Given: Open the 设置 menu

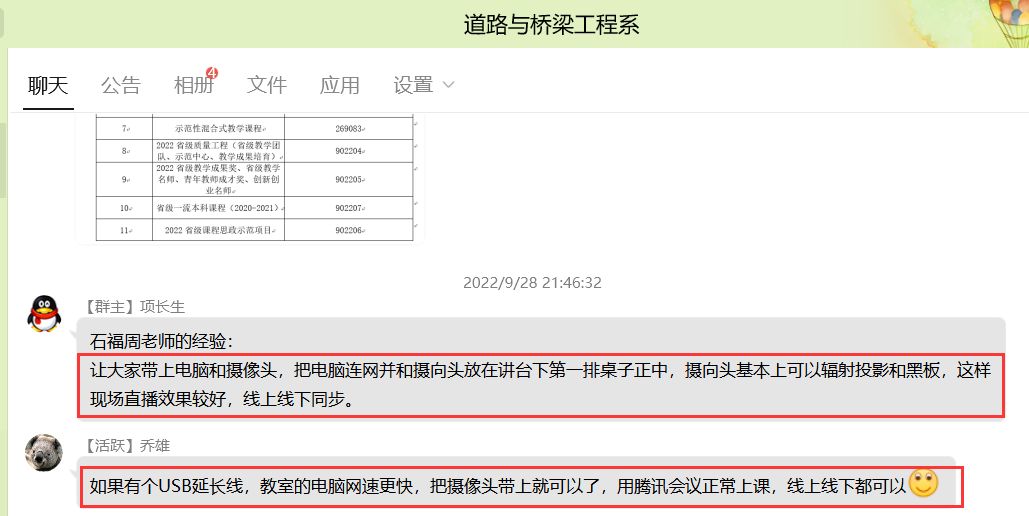Looking at the screenshot, I should (x=413, y=85).
